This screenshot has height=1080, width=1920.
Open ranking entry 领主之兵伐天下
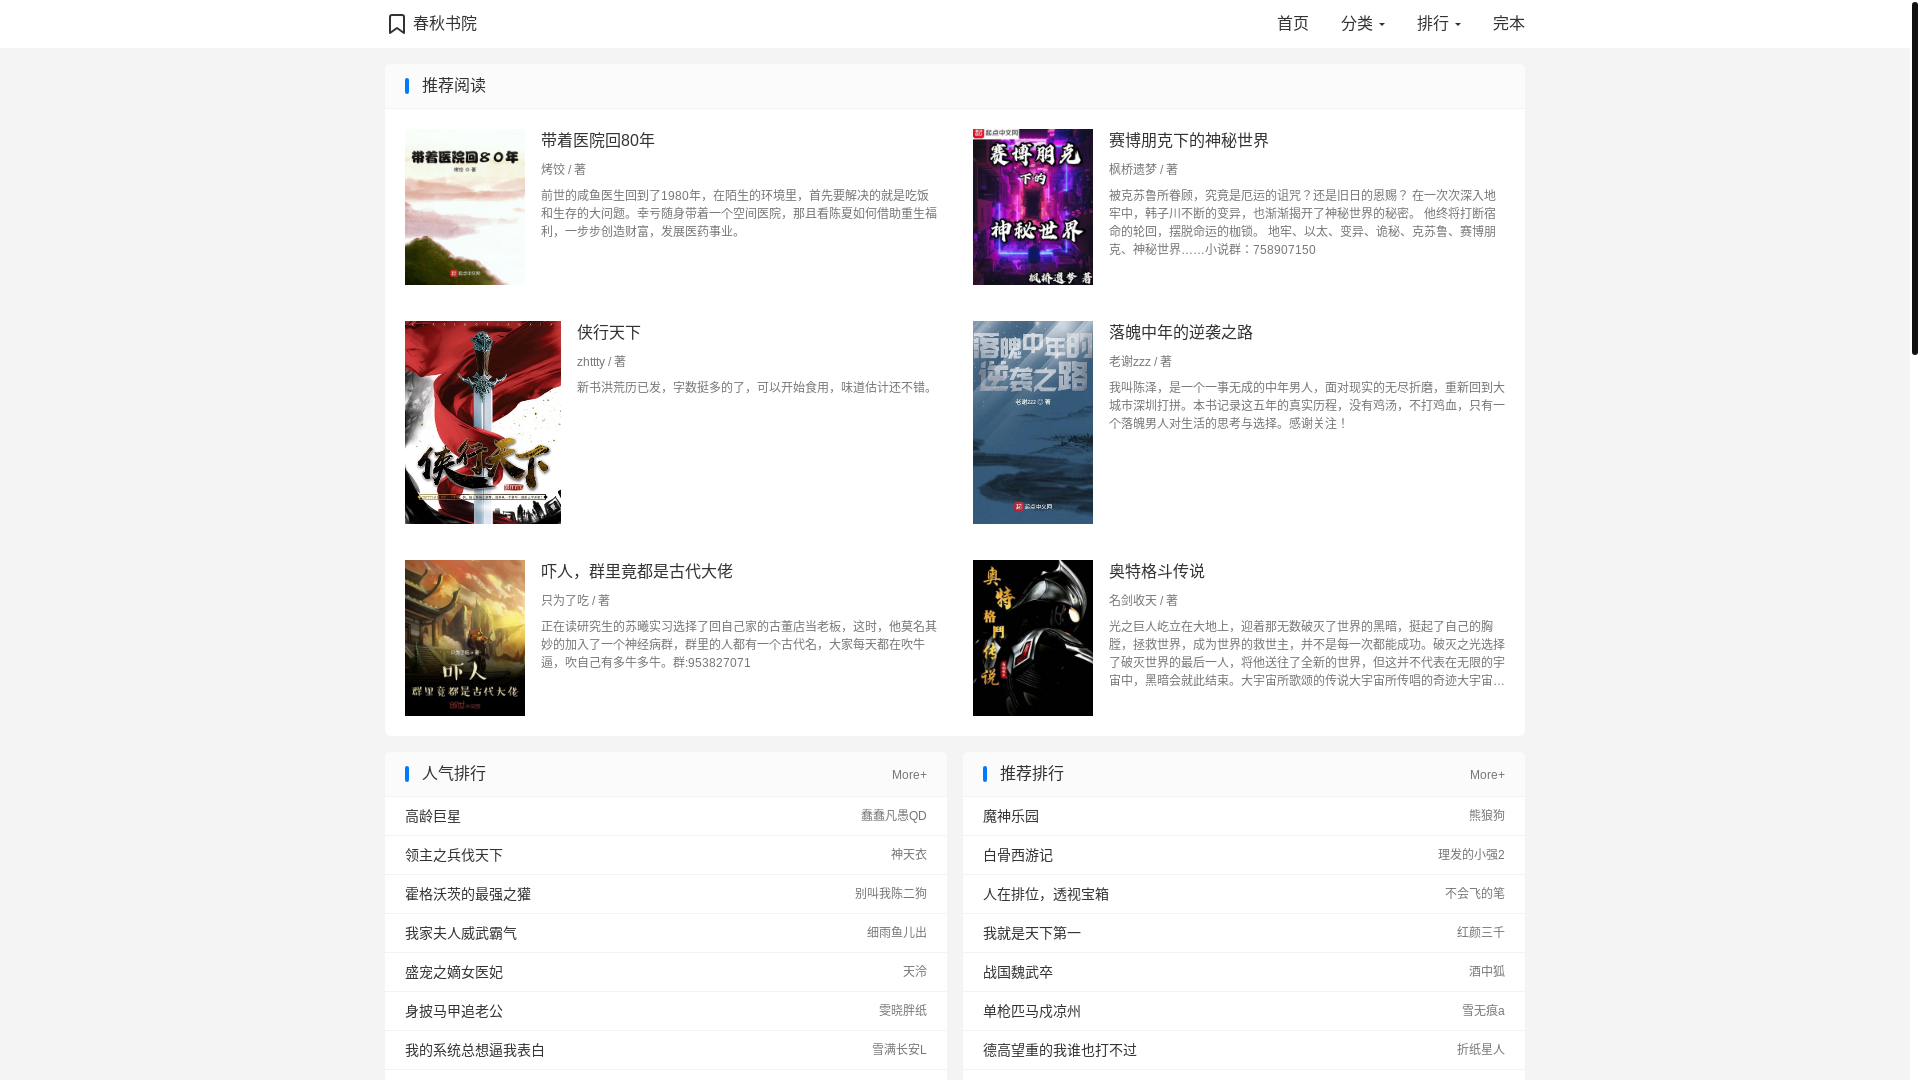[x=454, y=856]
